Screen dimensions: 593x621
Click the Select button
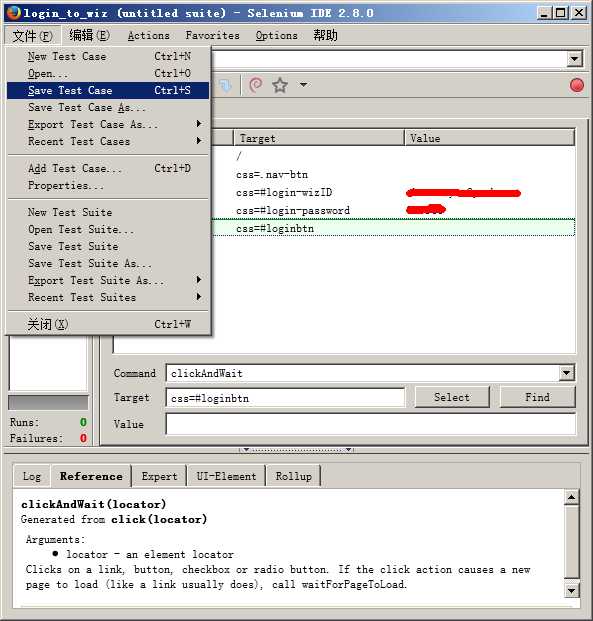point(452,397)
